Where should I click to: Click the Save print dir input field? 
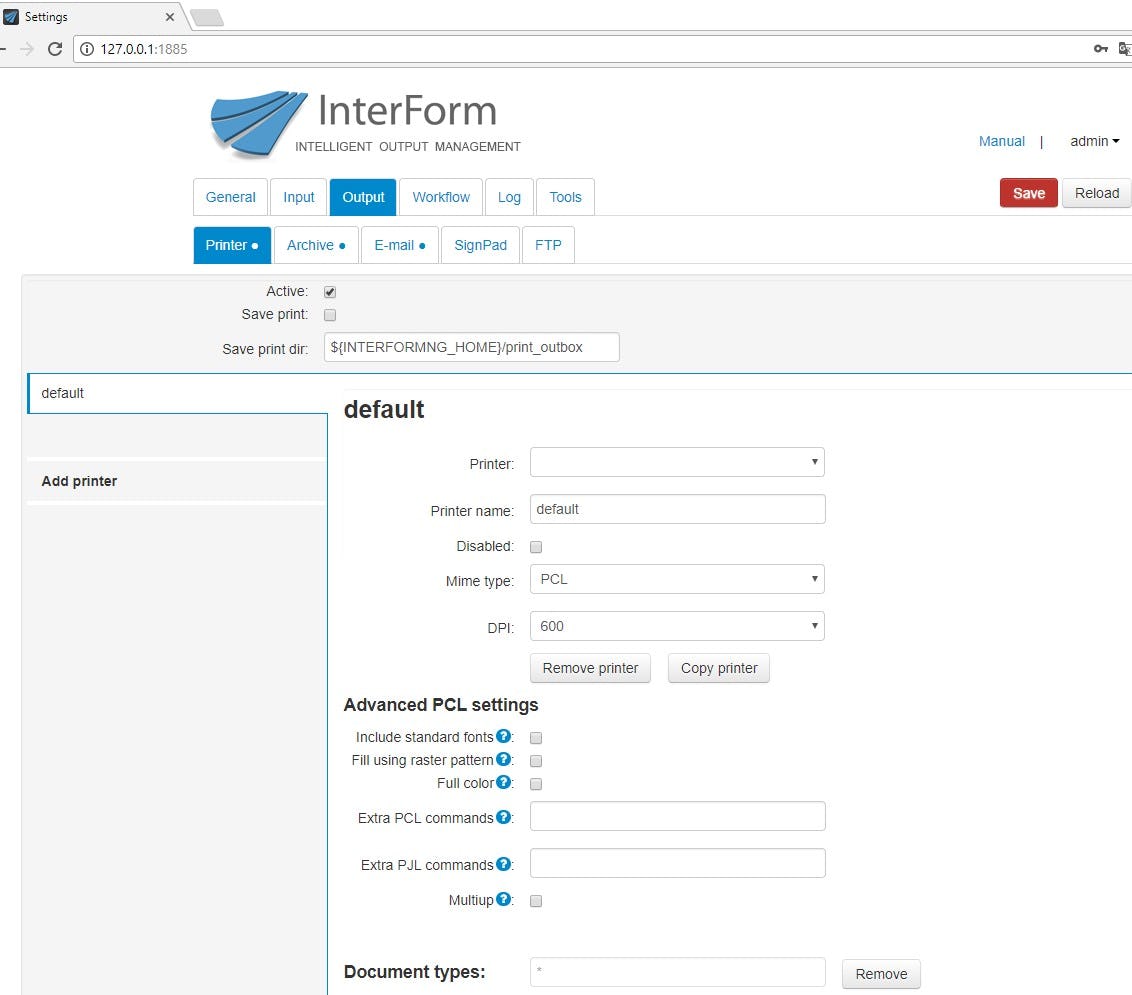[x=471, y=346]
